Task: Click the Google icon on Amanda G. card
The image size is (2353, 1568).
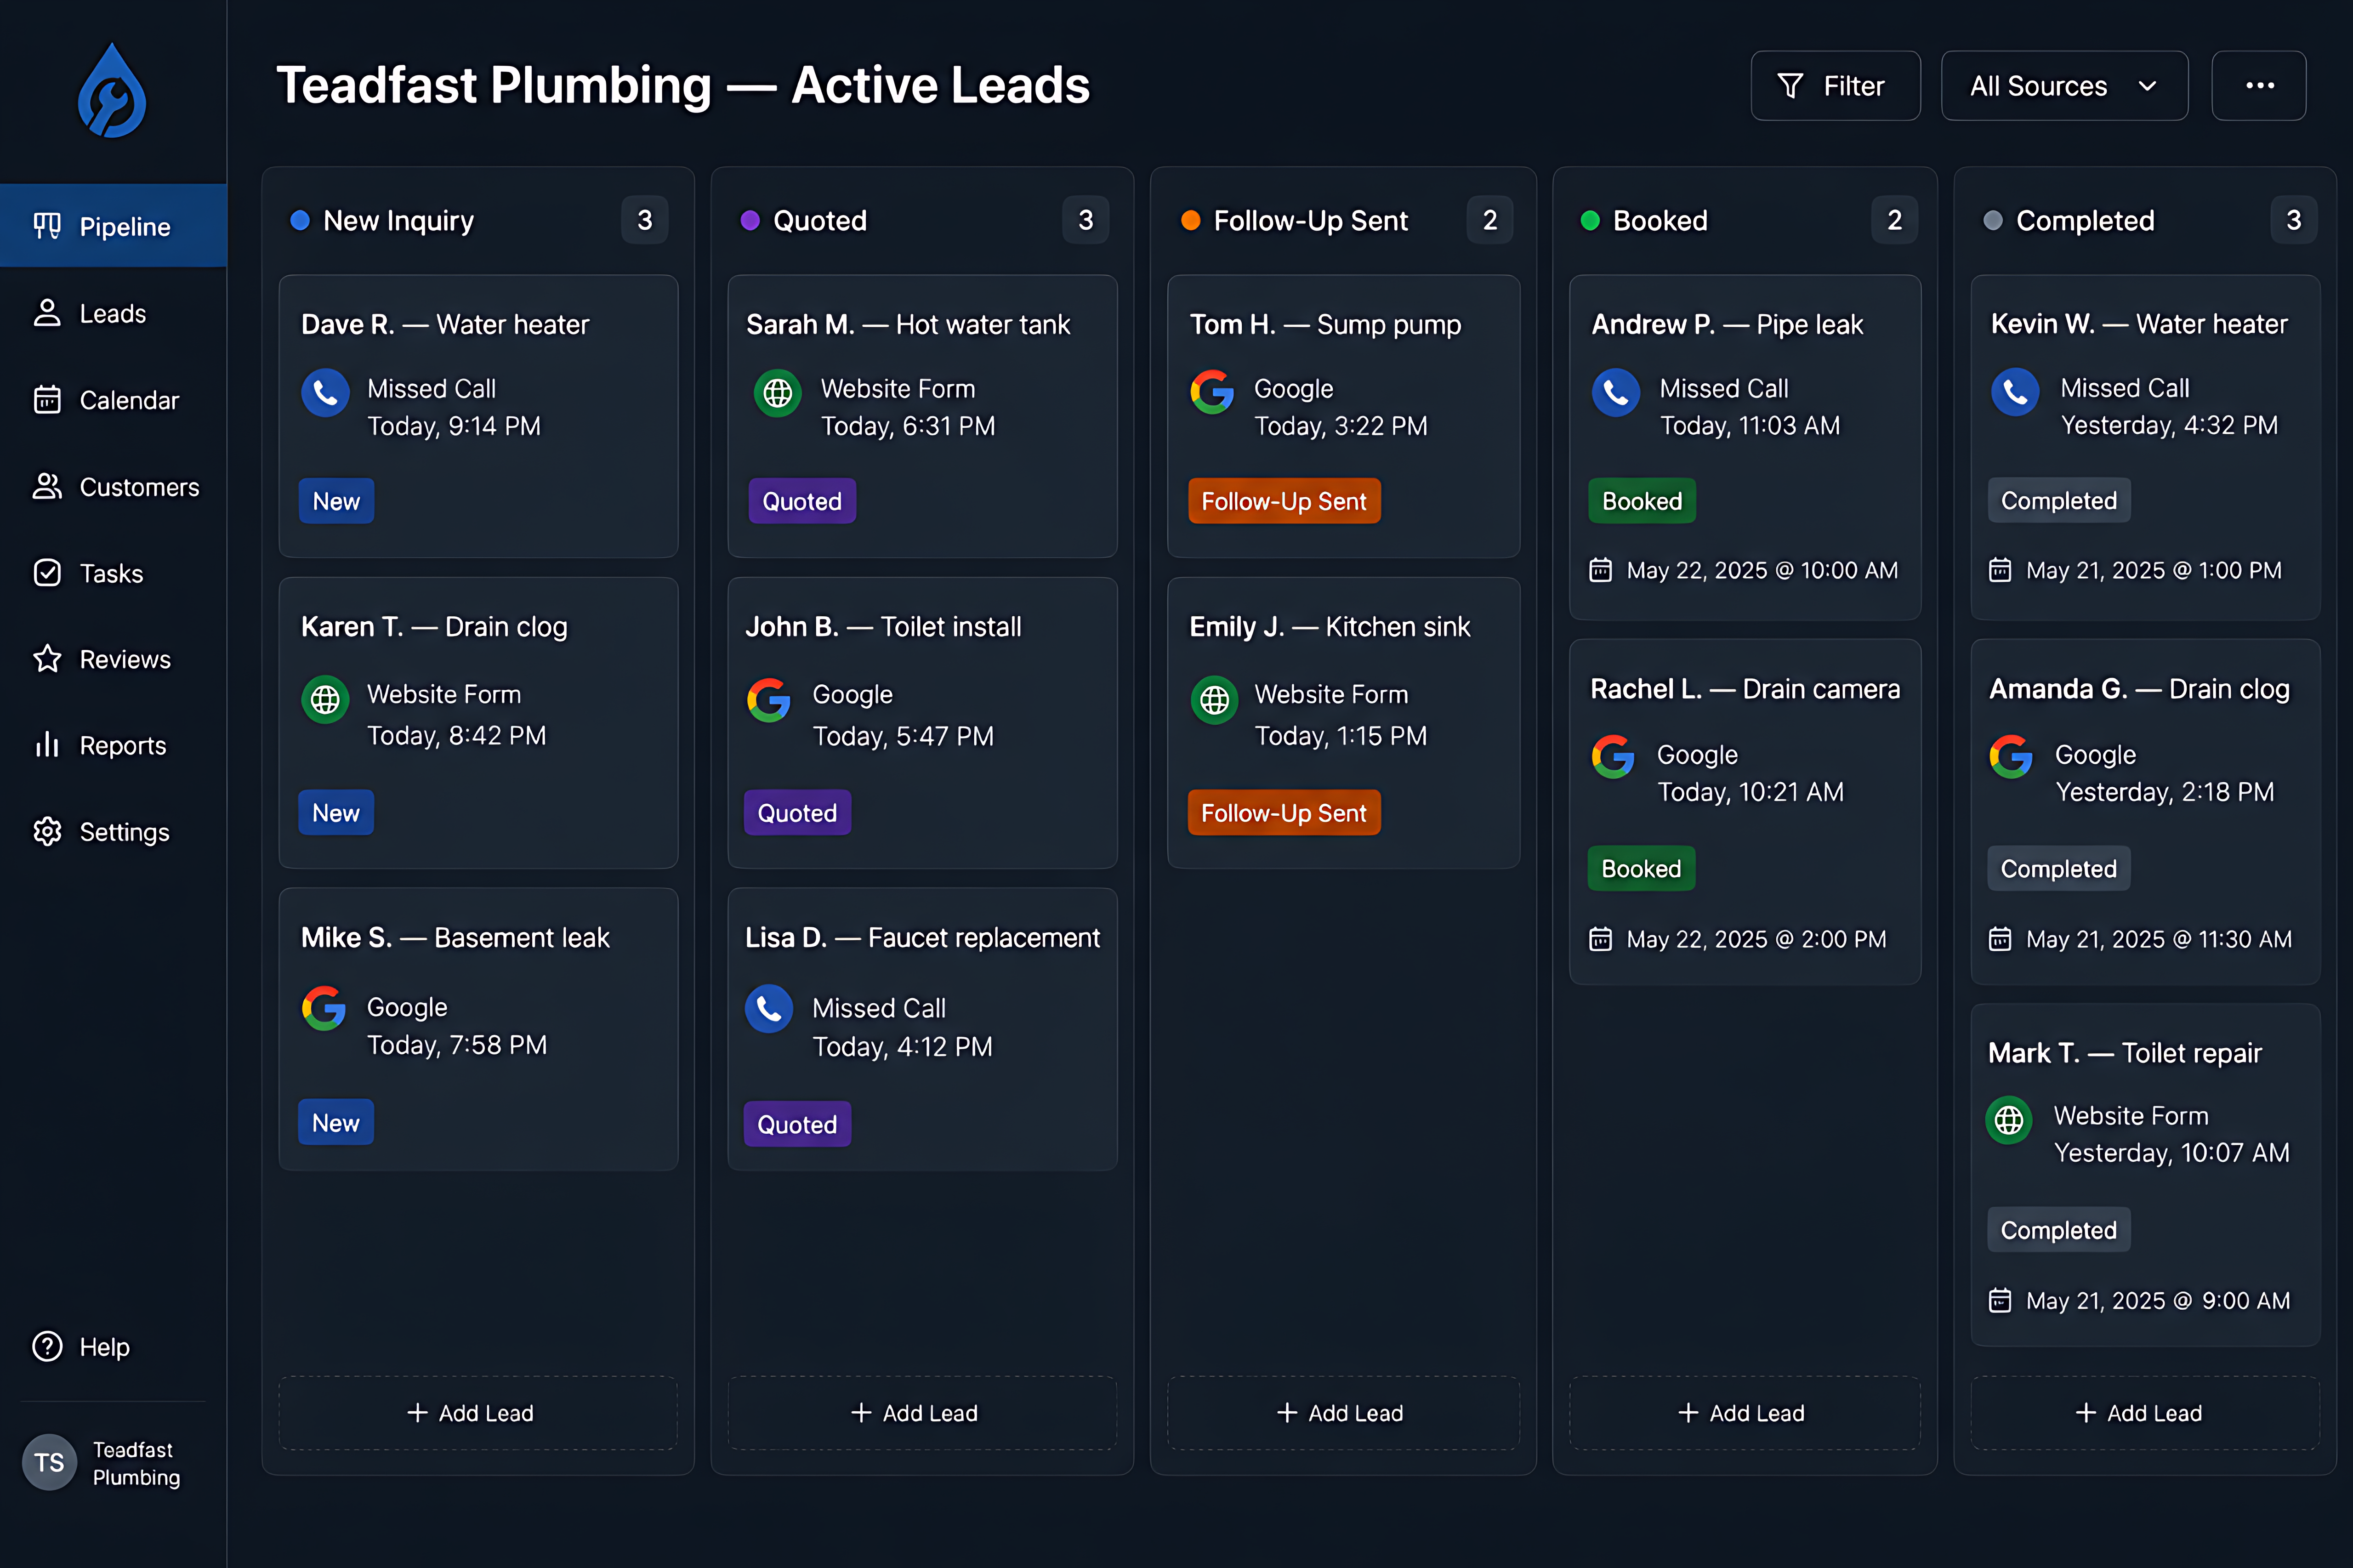Action: (2012, 757)
